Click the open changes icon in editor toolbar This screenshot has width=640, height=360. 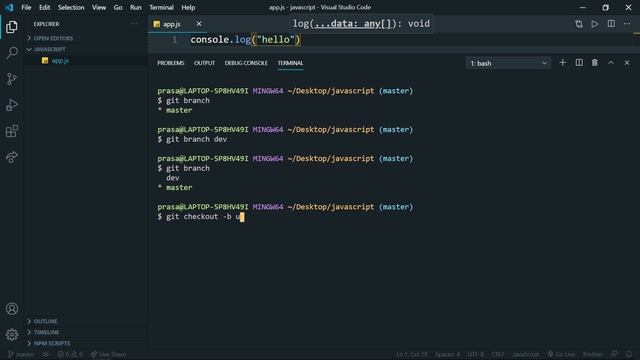pyautogui.click(x=579, y=24)
